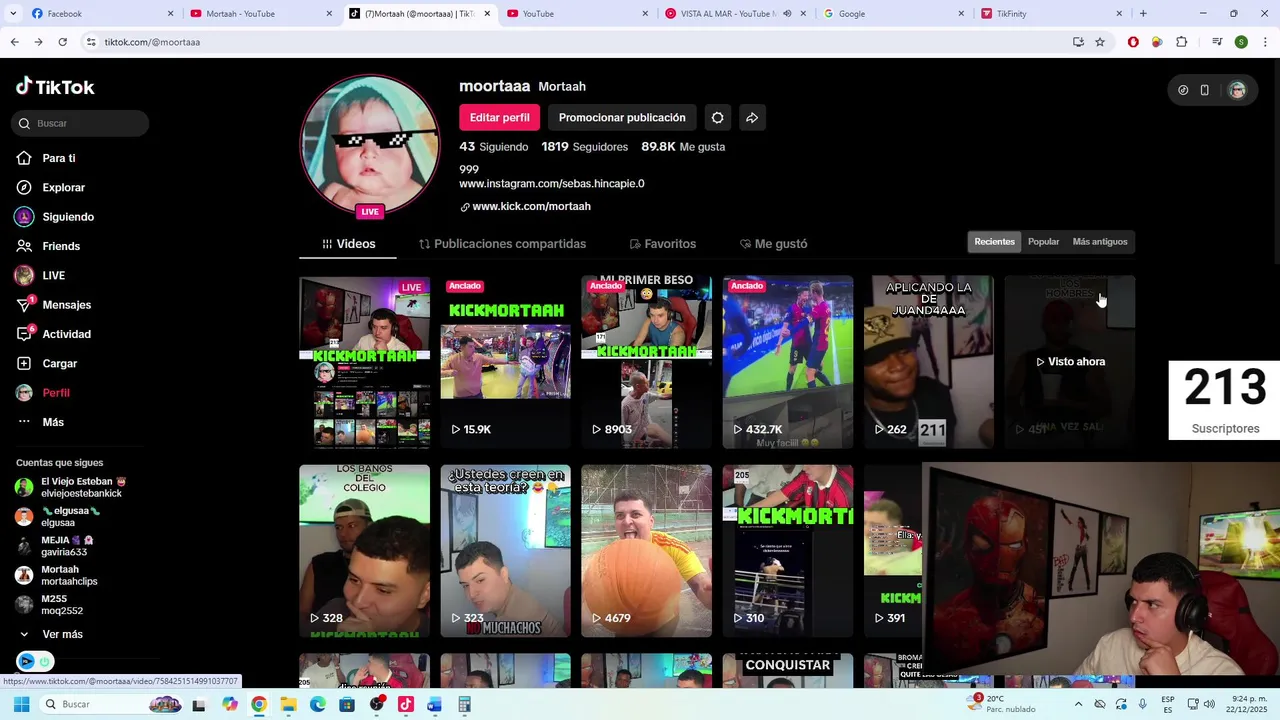Open Chrome from the taskbar
Screen dimensions: 1280x720
click(259, 704)
